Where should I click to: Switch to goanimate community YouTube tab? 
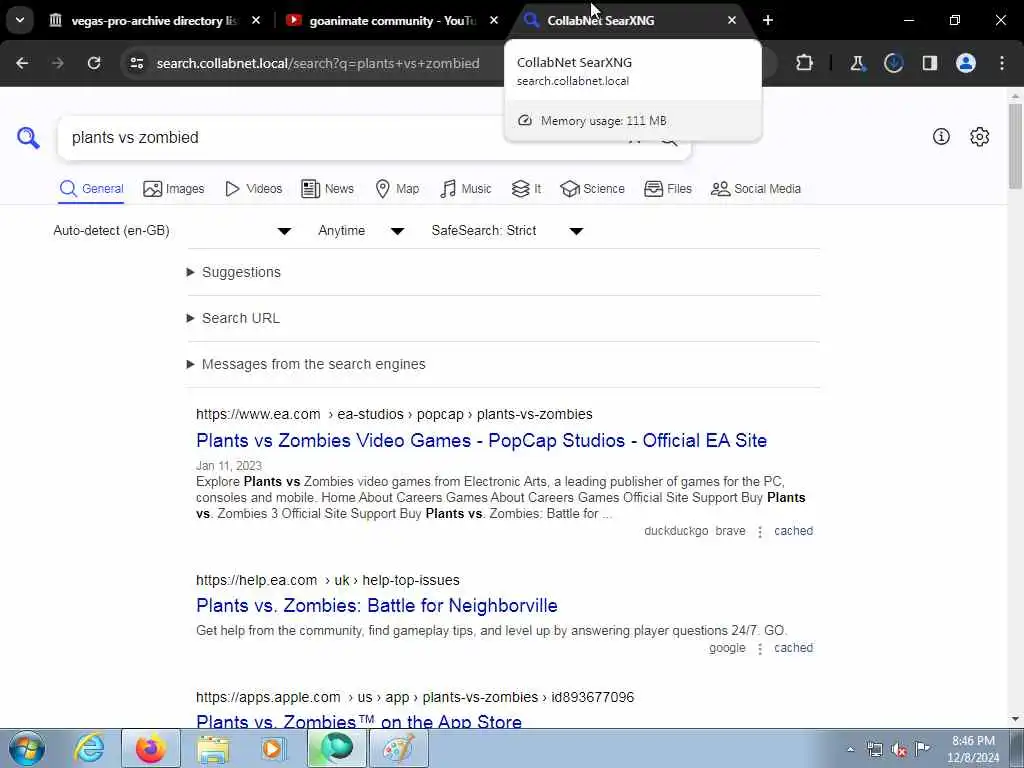pos(392,21)
